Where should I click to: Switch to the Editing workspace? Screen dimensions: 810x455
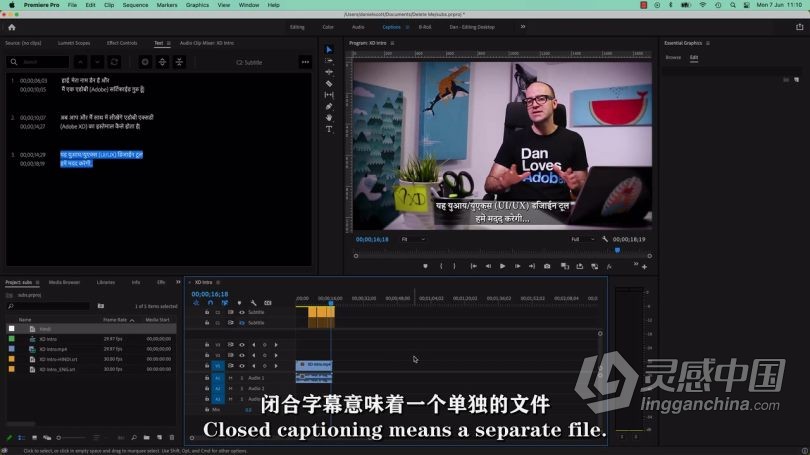click(297, 27)
